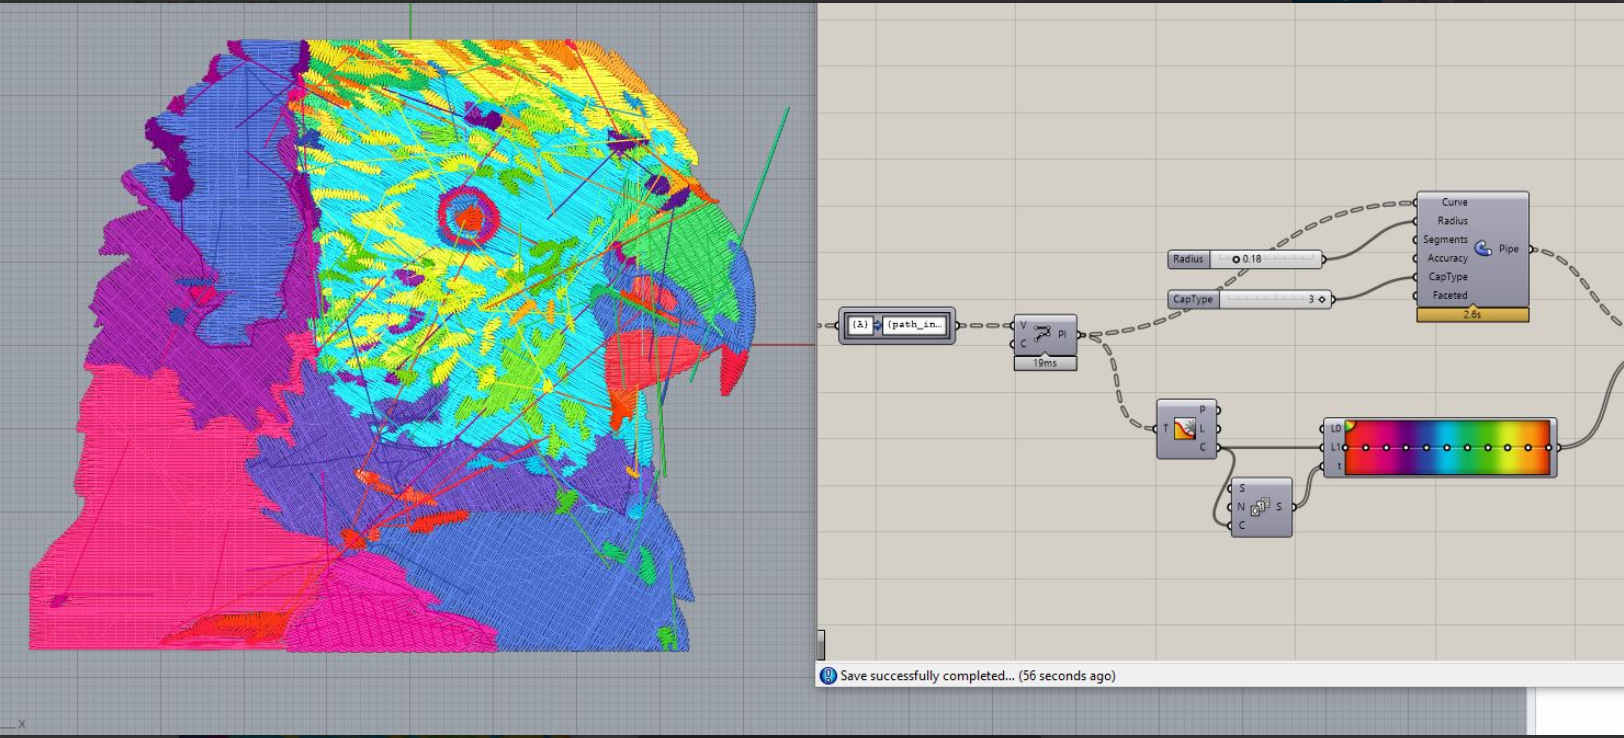Click the Series S output
Image resolution: width=1624 pixels, height=738 pixels.
coord(1279,507)
